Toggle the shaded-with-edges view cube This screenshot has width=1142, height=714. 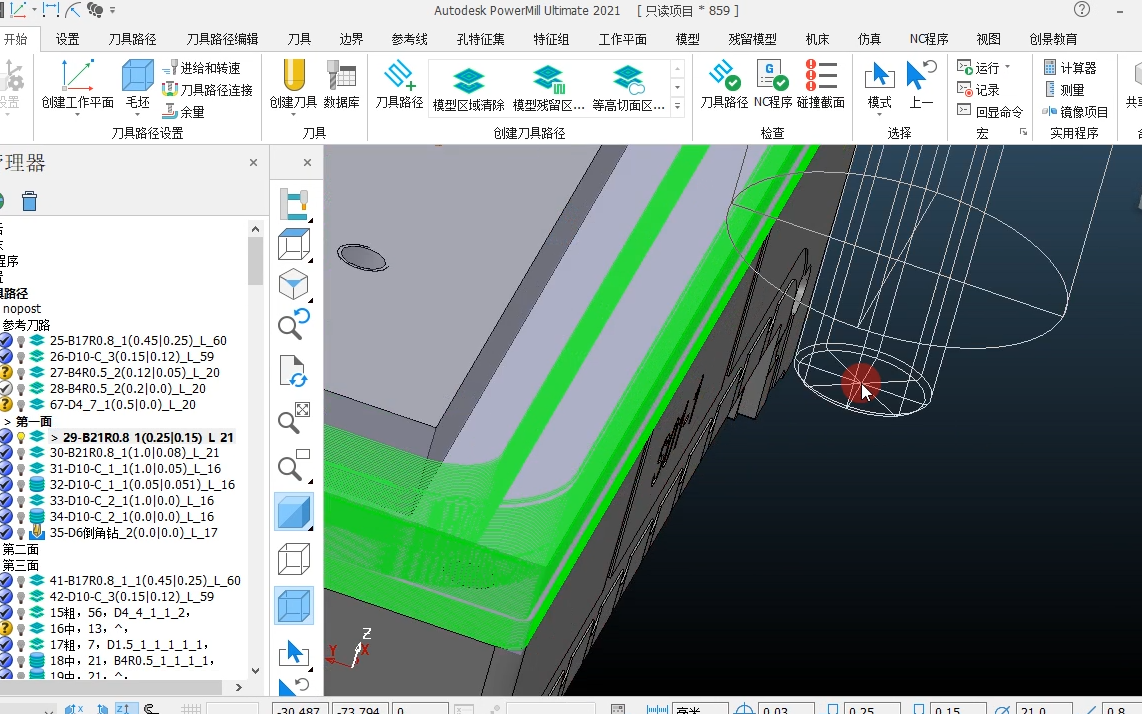click(294, 605)
